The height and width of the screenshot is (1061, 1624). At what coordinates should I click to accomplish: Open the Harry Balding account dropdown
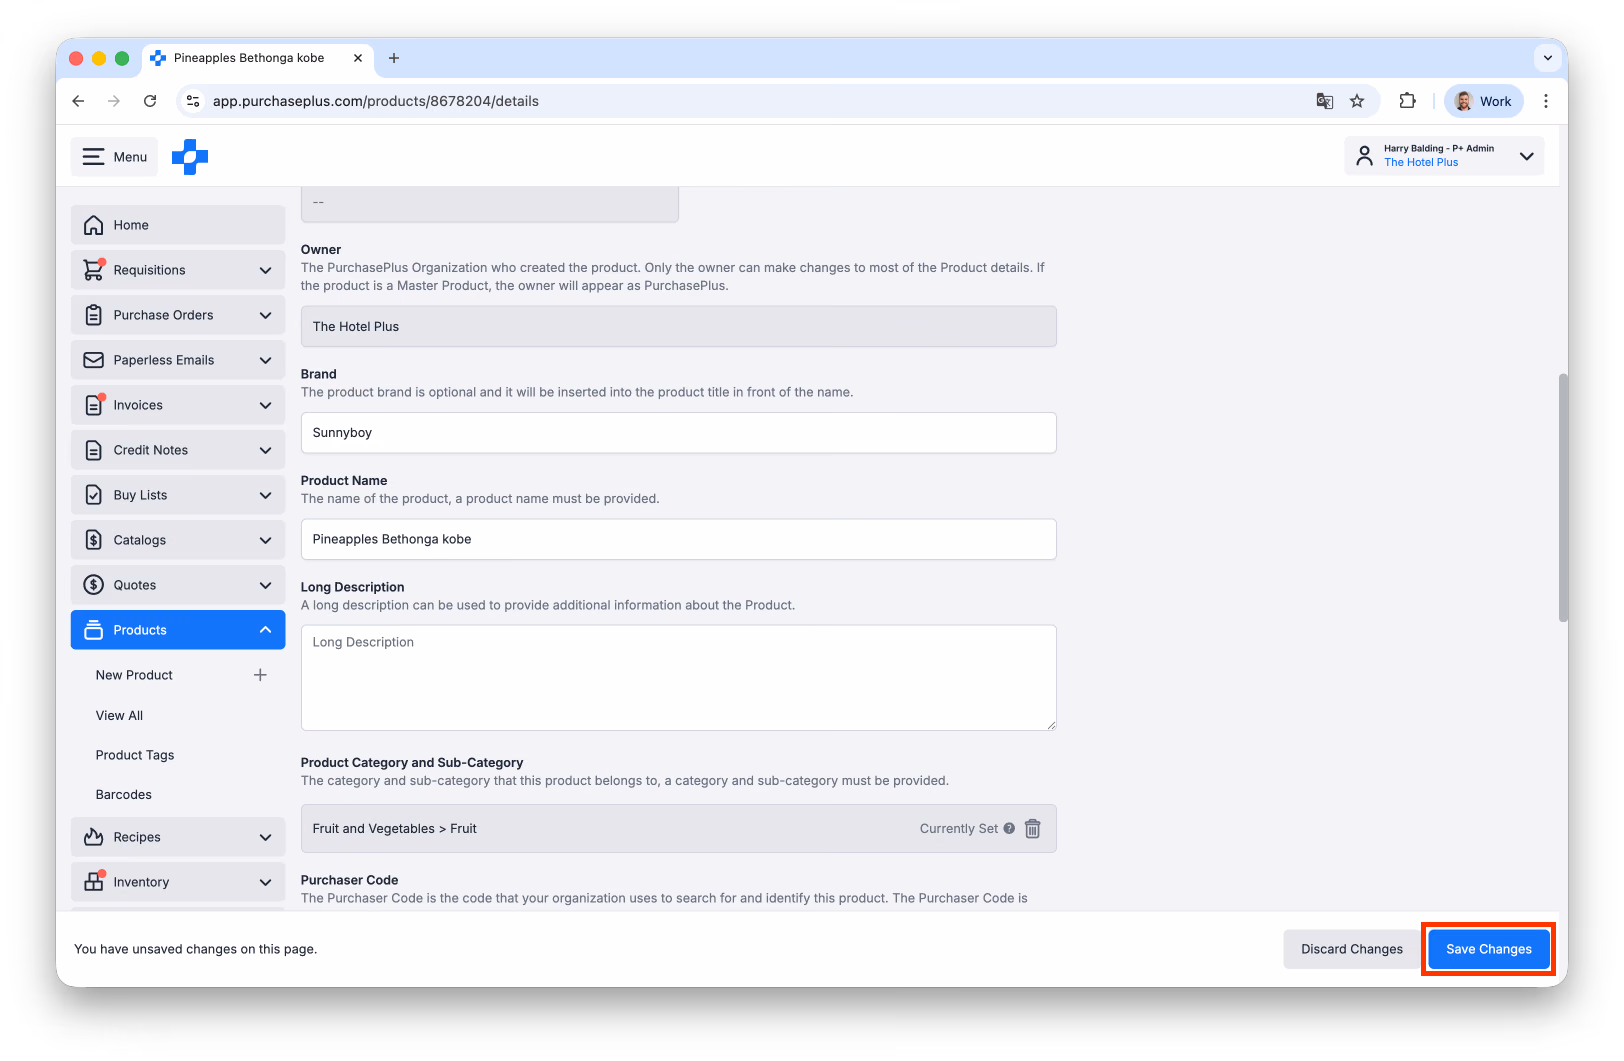[x=1444, y=156]
